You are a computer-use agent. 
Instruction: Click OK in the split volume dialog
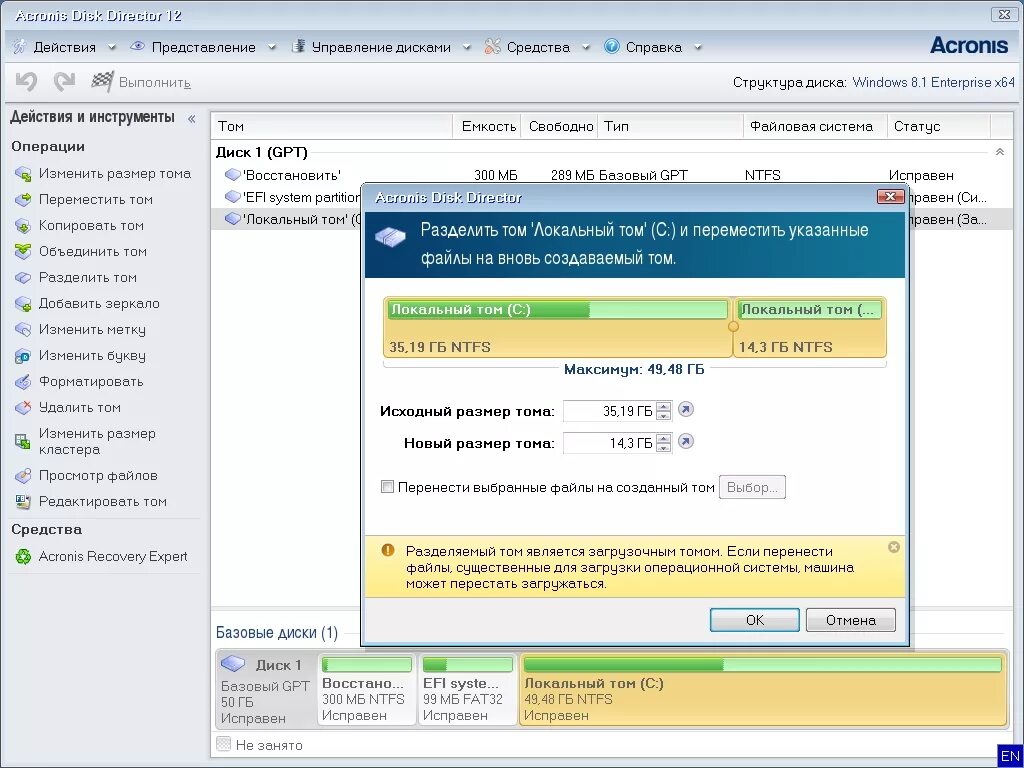pos(754,620)
